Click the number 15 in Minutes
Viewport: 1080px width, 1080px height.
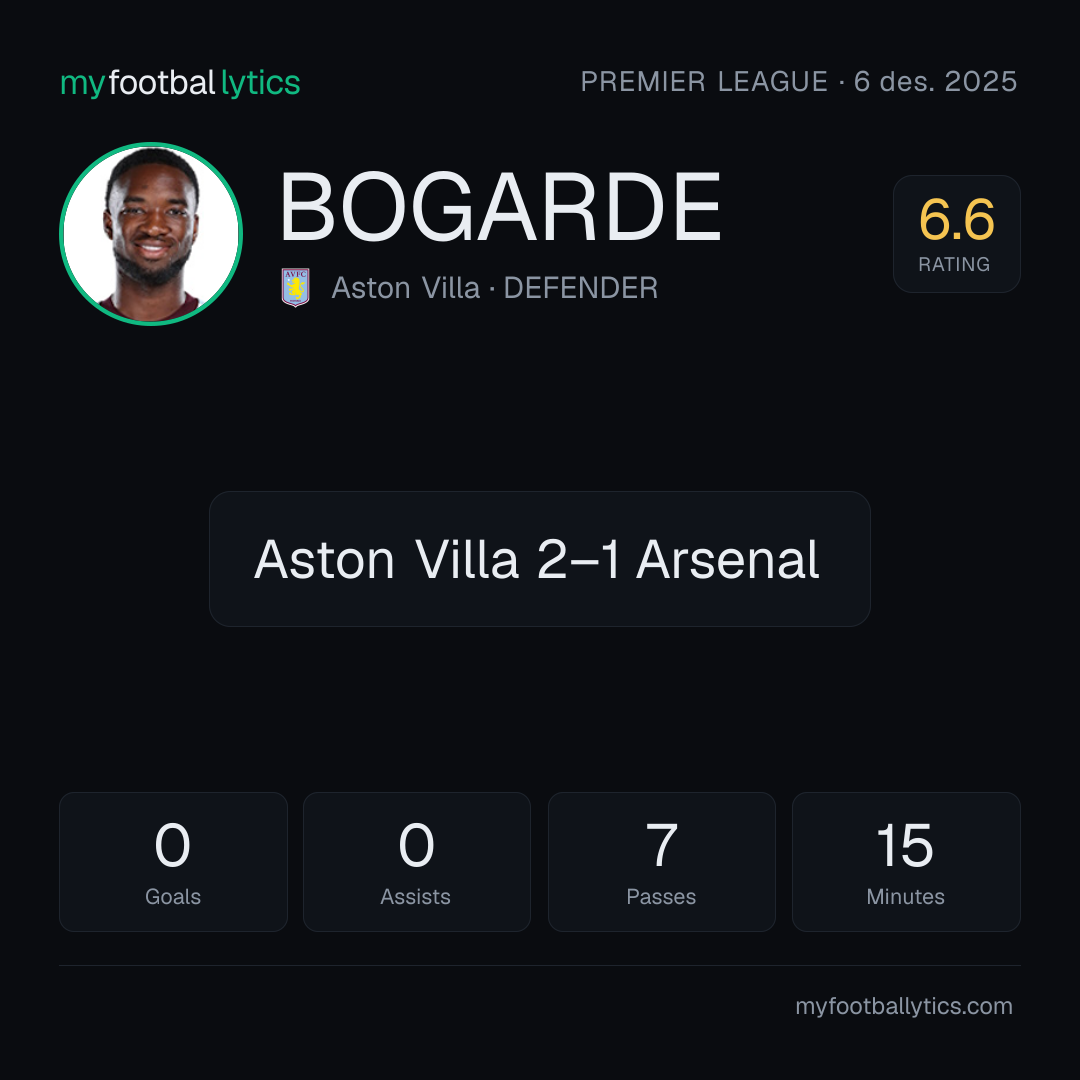905,845
